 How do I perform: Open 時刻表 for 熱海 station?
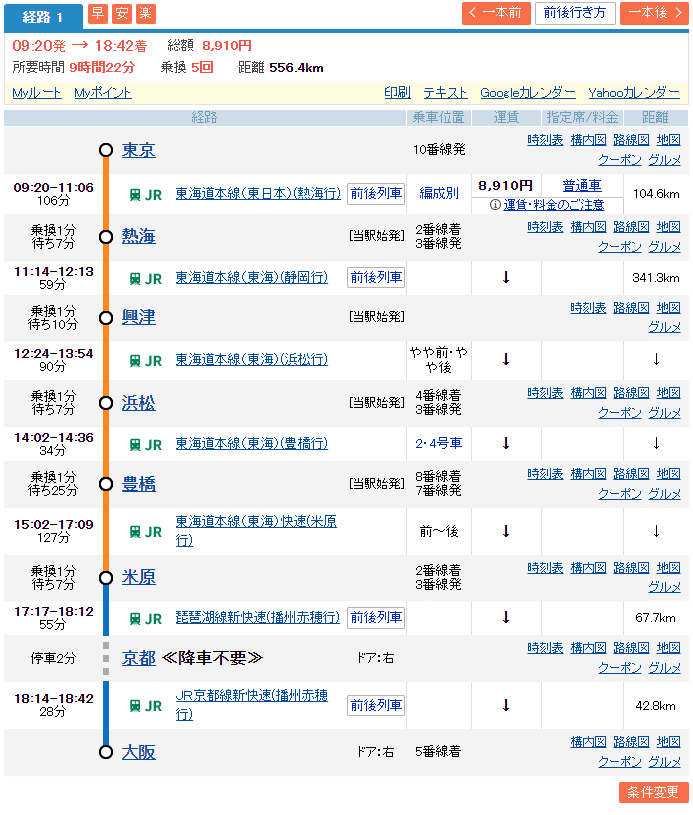[x=545, y=227]
